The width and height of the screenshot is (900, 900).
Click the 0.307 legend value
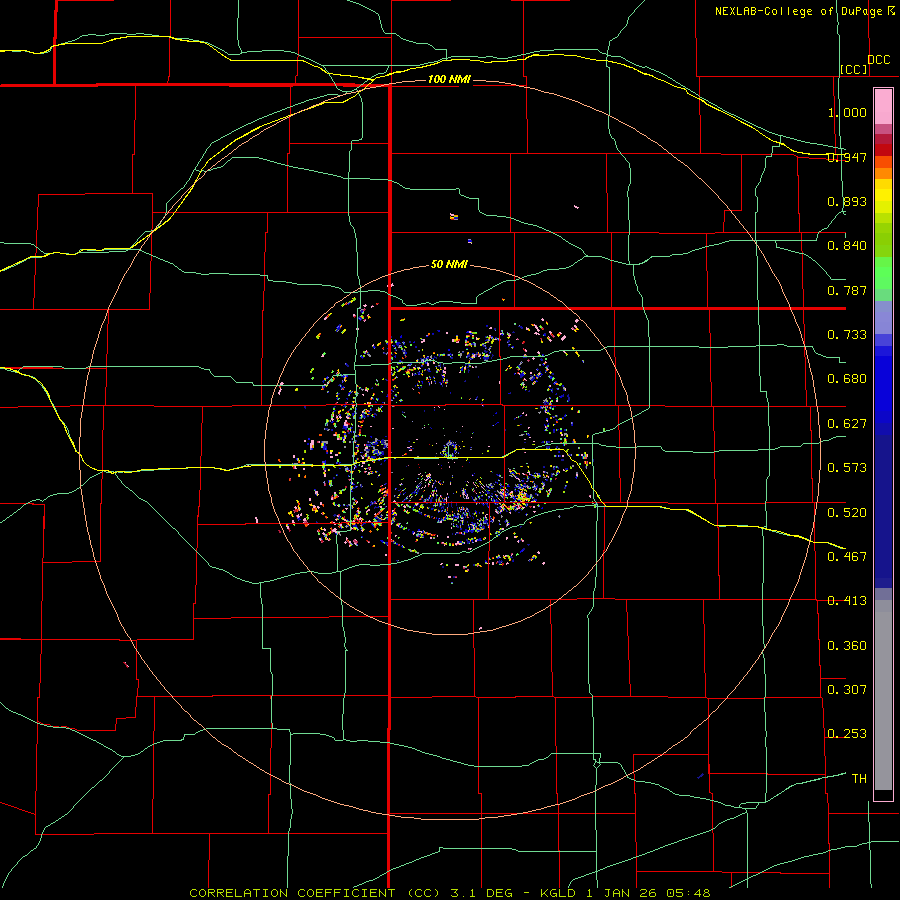point(847,690)
